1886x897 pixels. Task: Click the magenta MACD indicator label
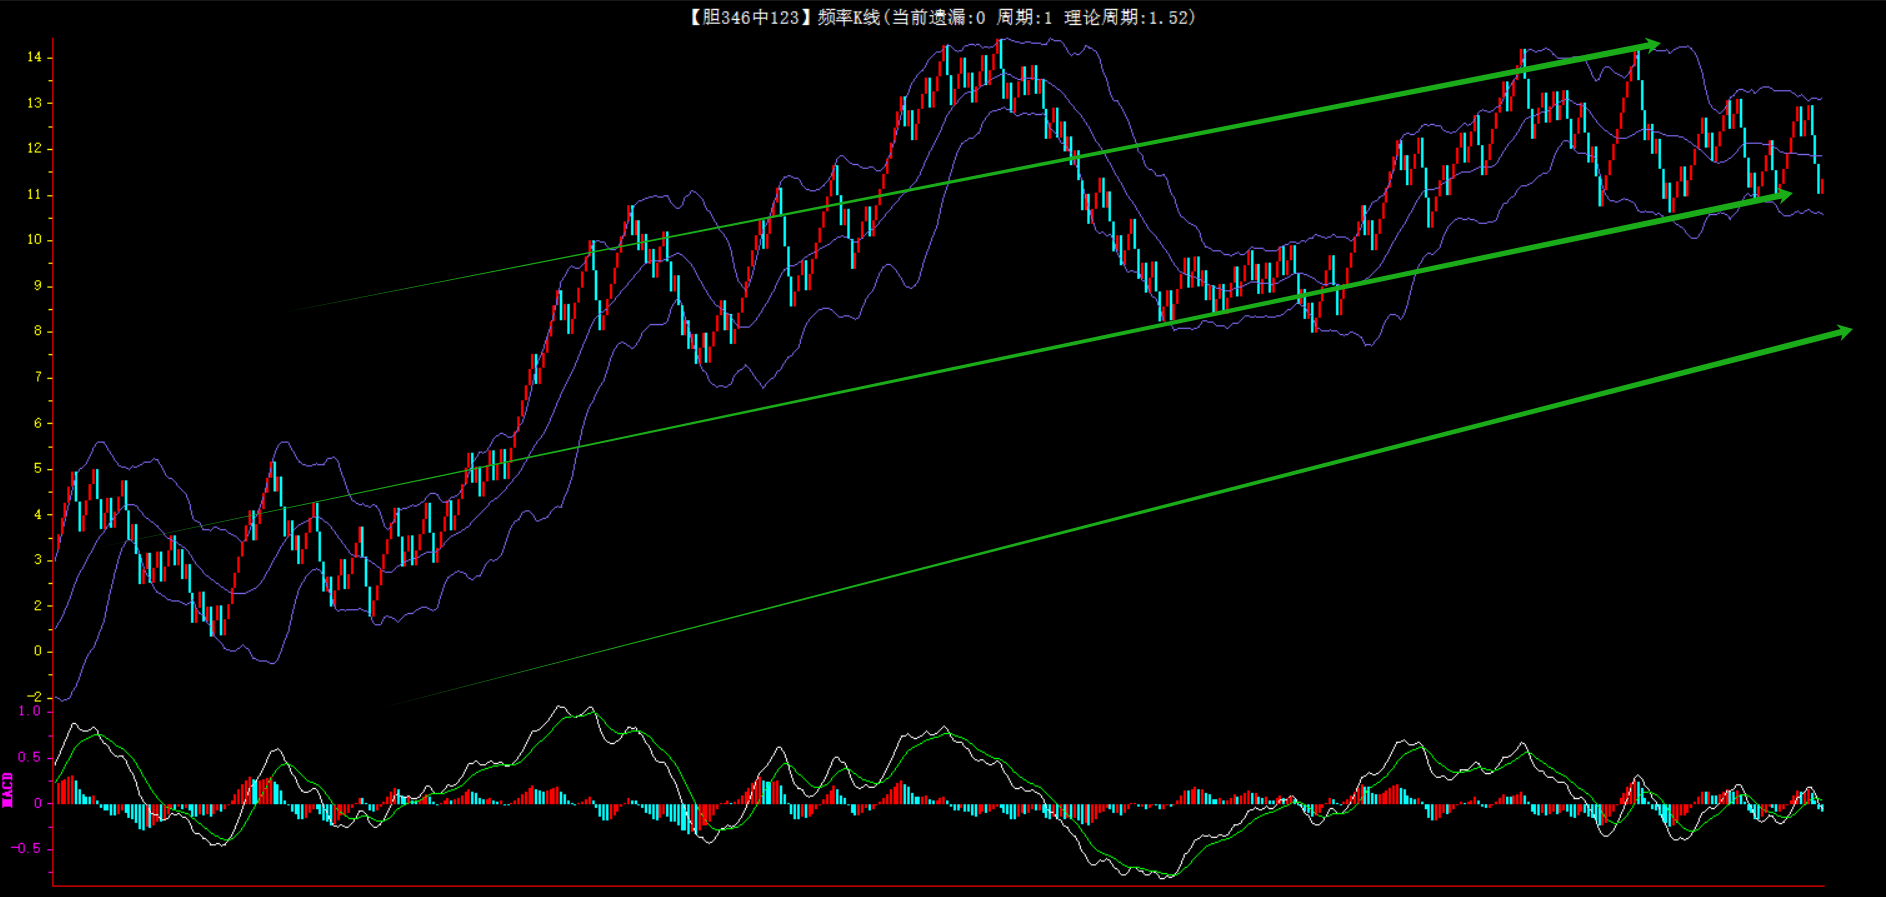point(8,789)
